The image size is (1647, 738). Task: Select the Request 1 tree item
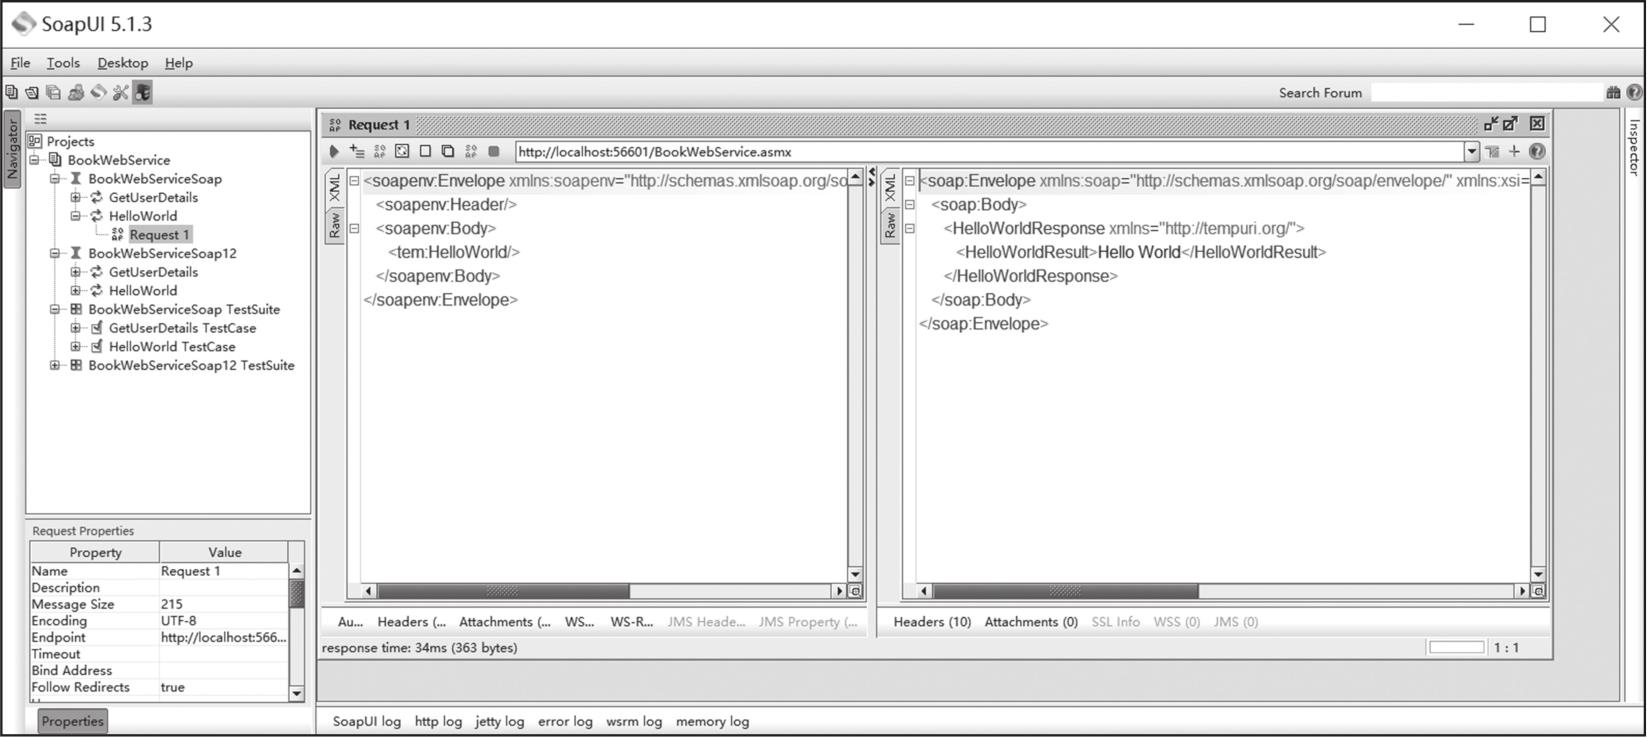159,235
